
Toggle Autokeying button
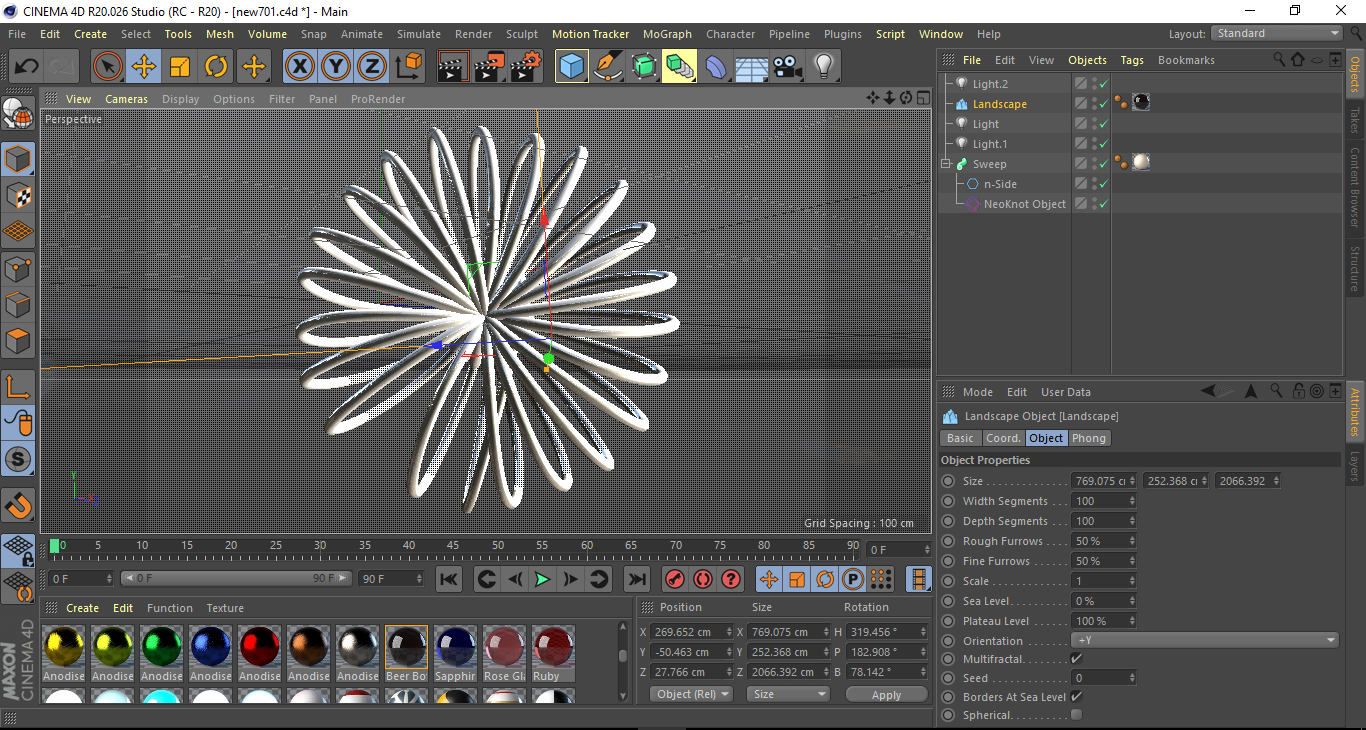click(703, 579)
